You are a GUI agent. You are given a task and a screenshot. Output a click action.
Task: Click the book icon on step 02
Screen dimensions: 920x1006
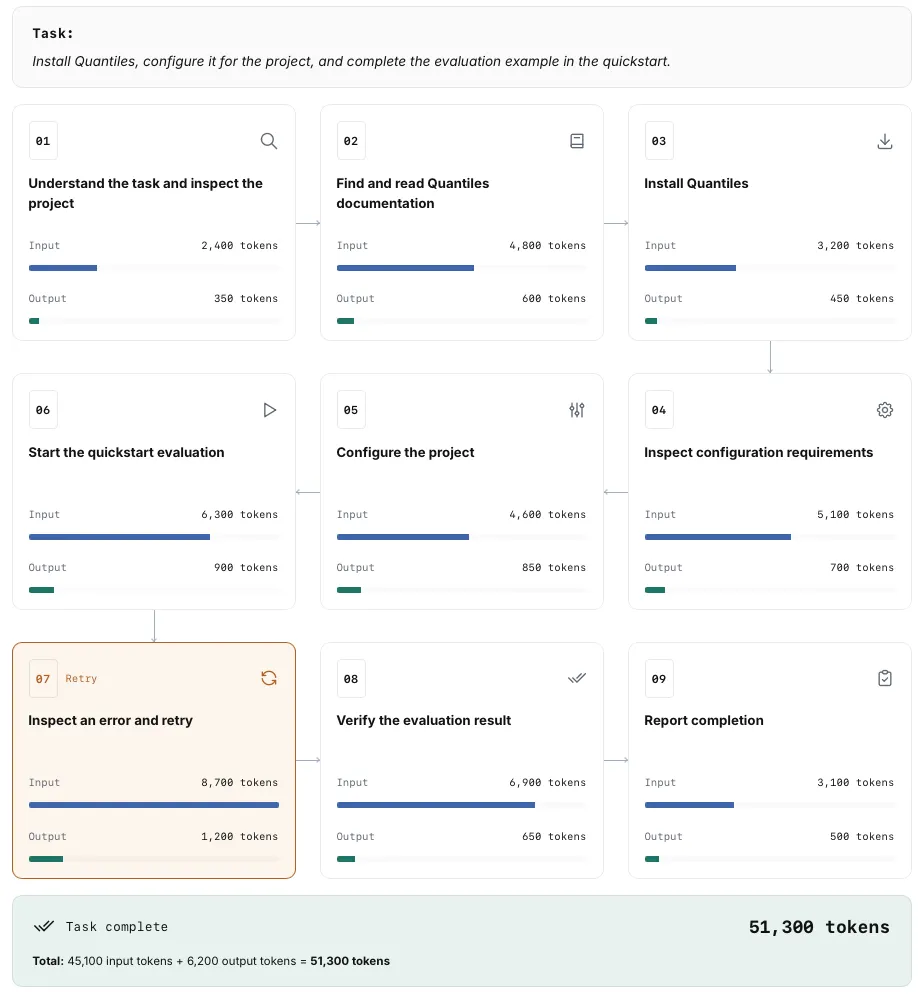(x=576, y=141)
